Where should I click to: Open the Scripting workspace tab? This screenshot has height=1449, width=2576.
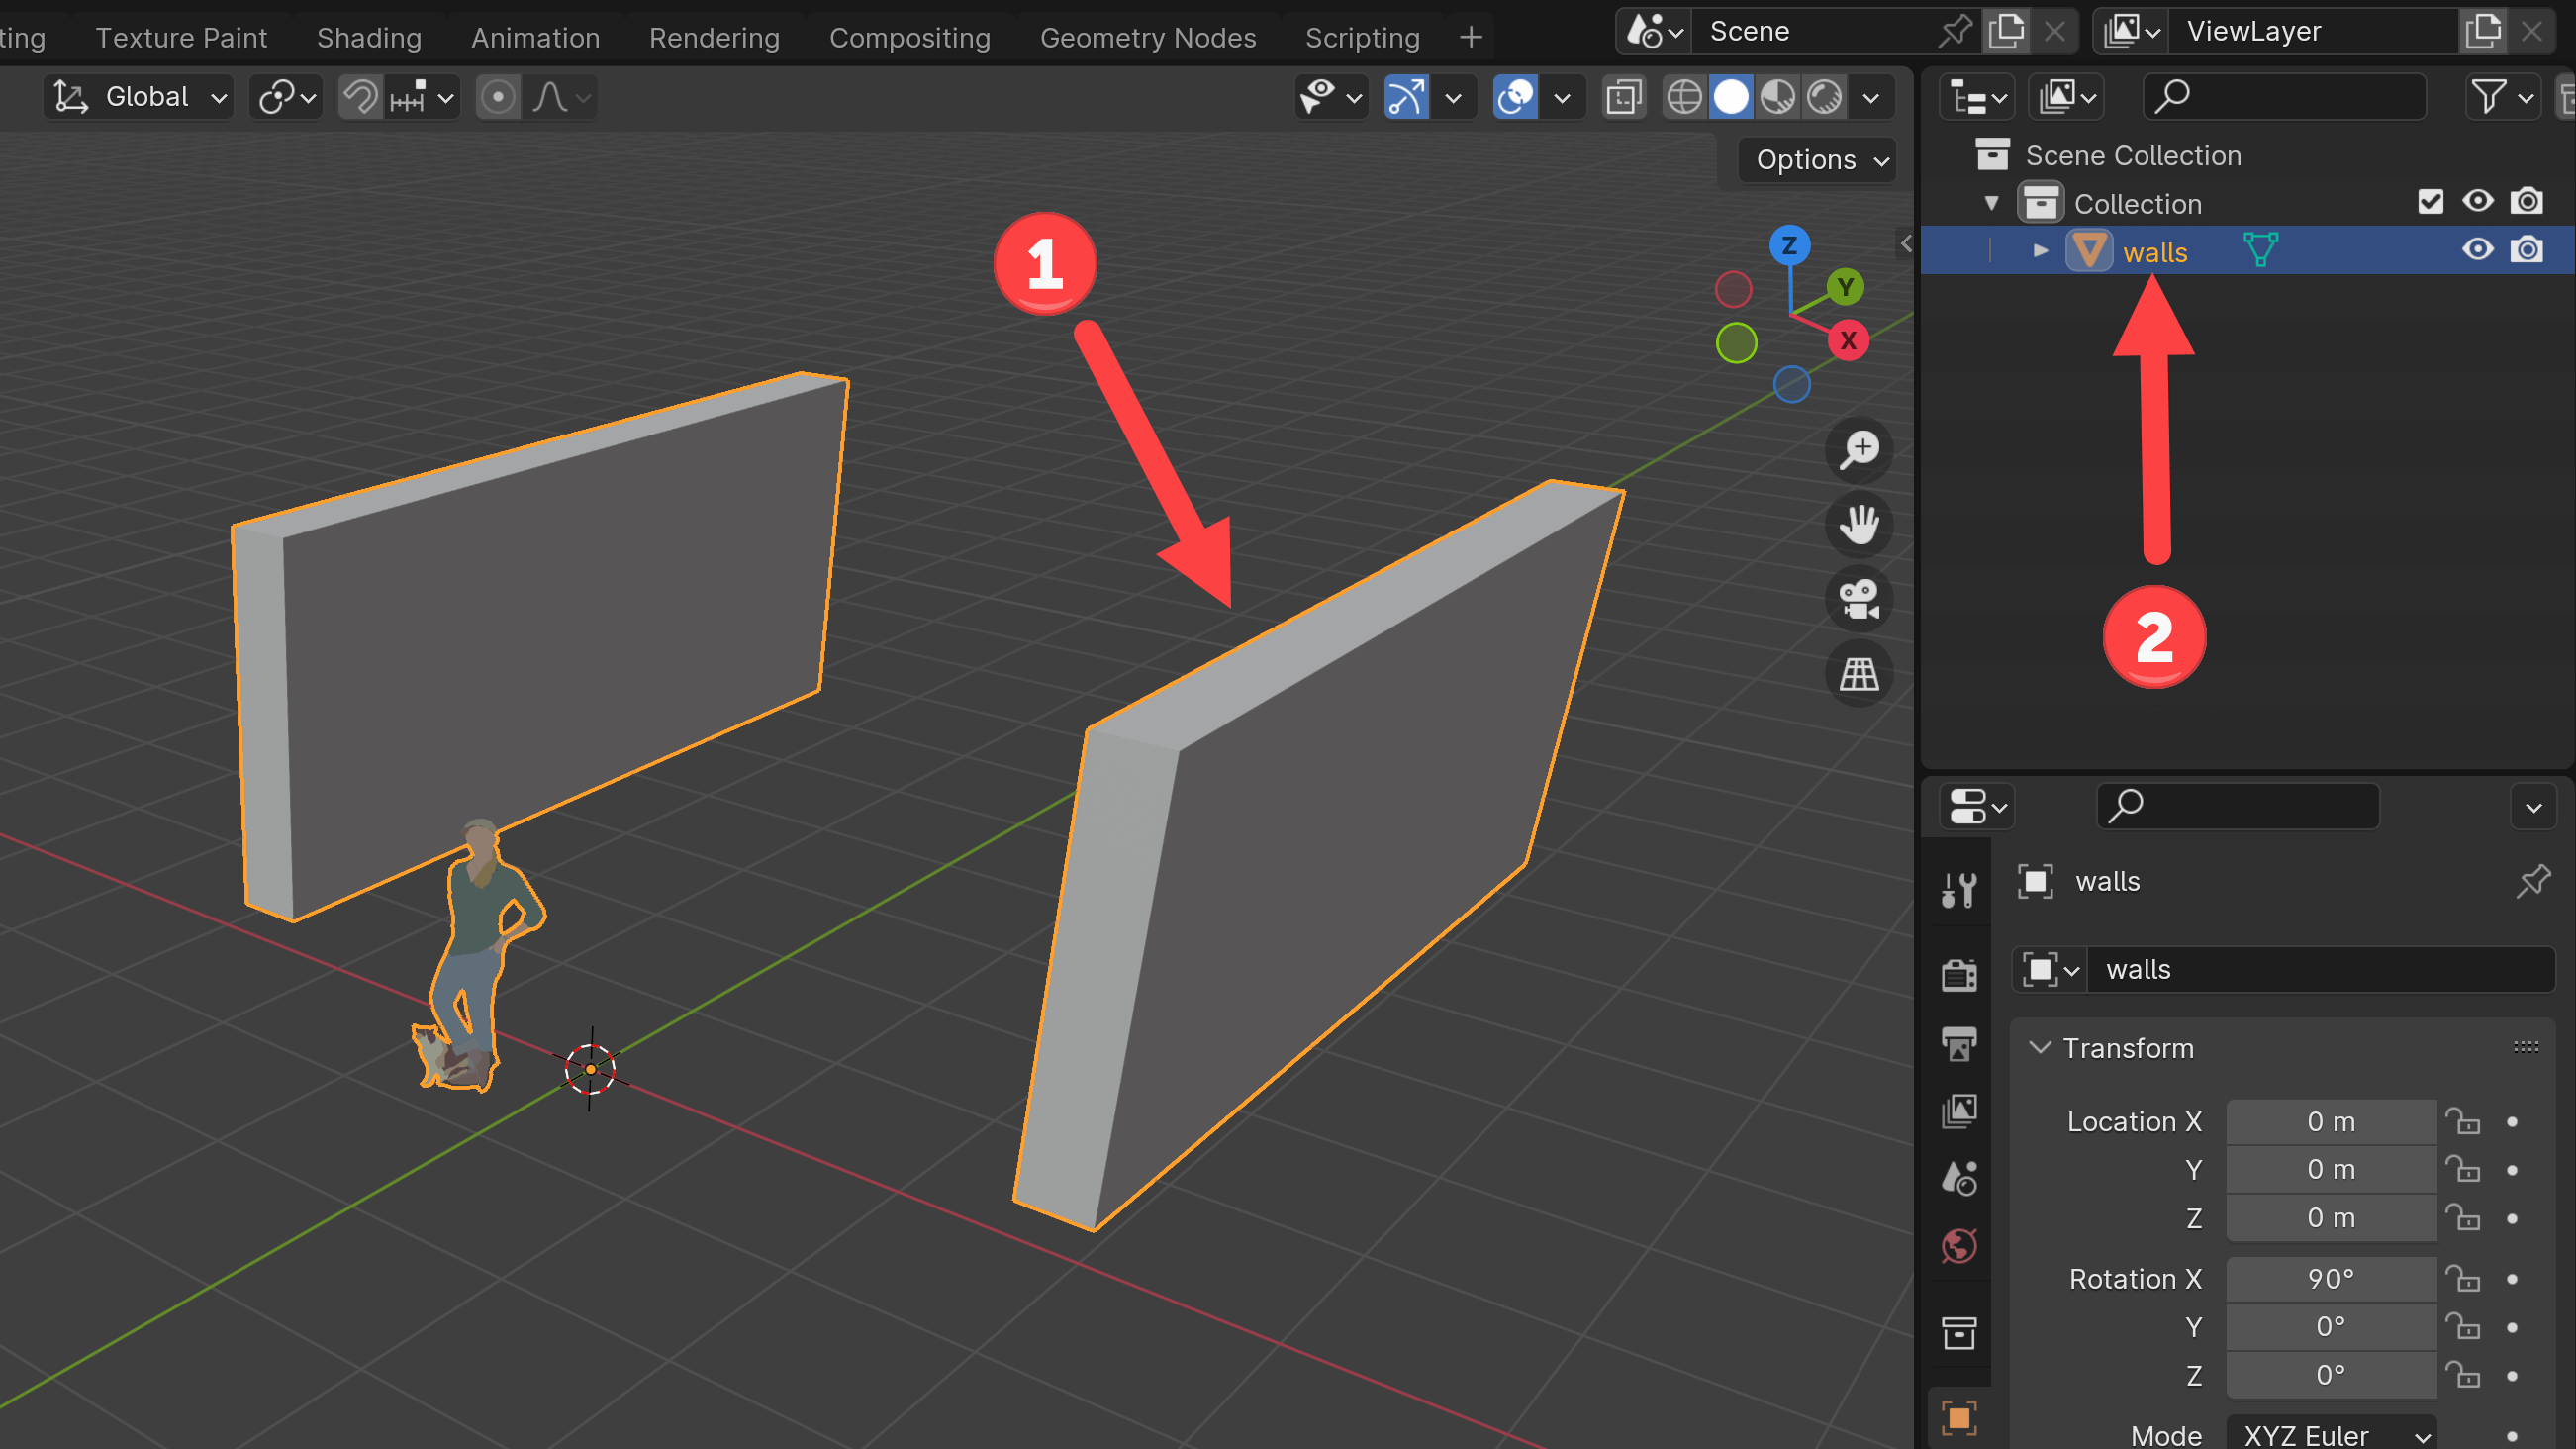click(1362, 37)
